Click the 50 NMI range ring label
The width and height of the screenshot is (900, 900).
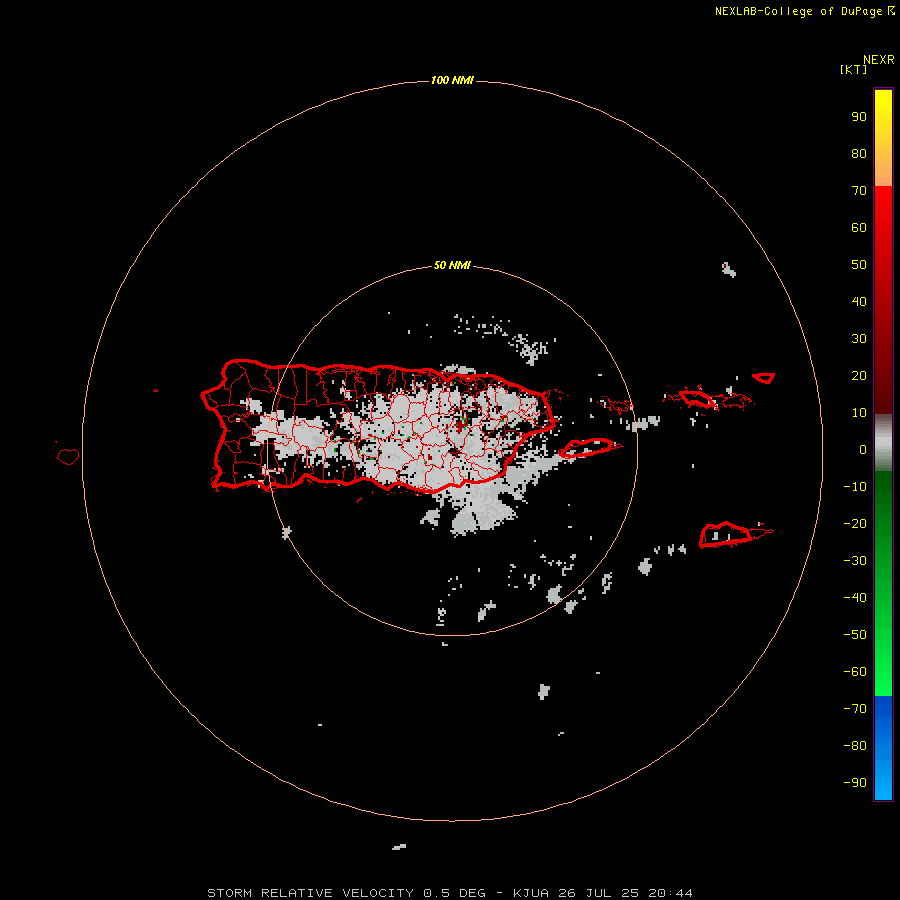452,265
